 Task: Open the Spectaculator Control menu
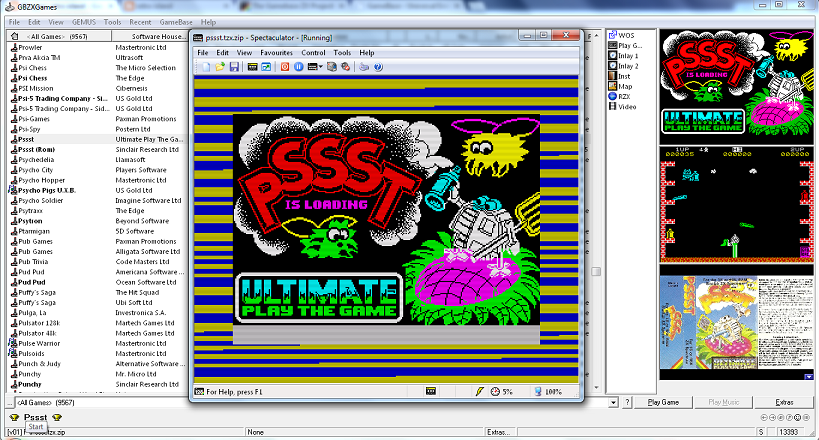(x=313, y=53)
